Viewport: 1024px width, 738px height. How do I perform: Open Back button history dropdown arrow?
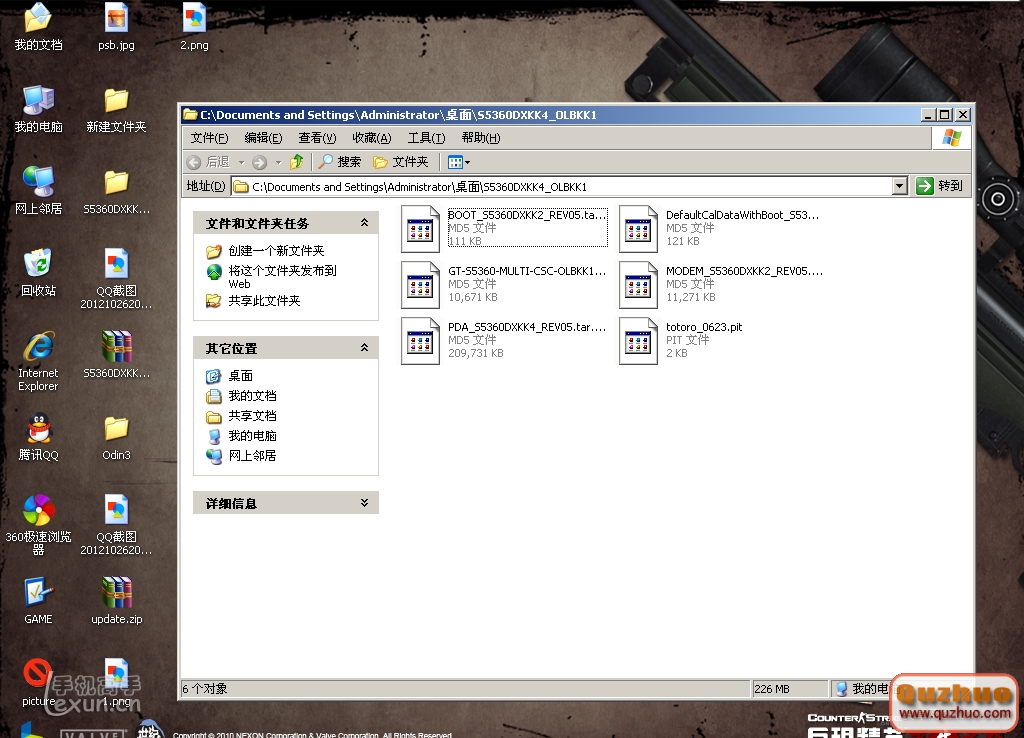(x=241, y=162)
